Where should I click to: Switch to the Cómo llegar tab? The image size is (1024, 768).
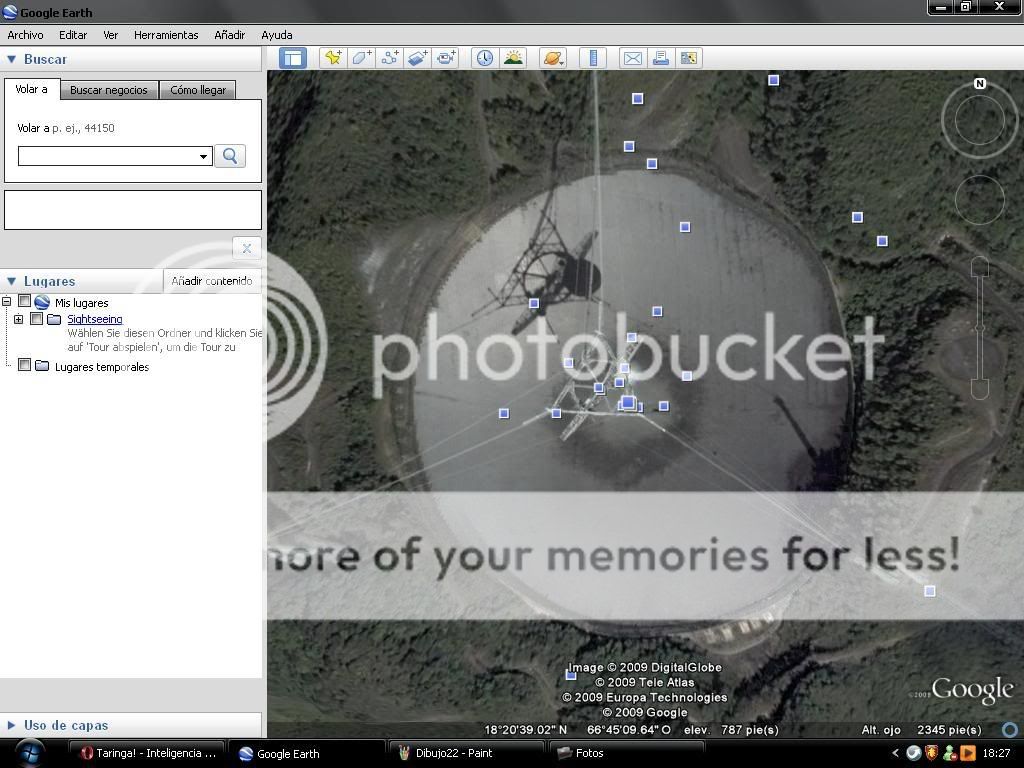click(198, 90)
